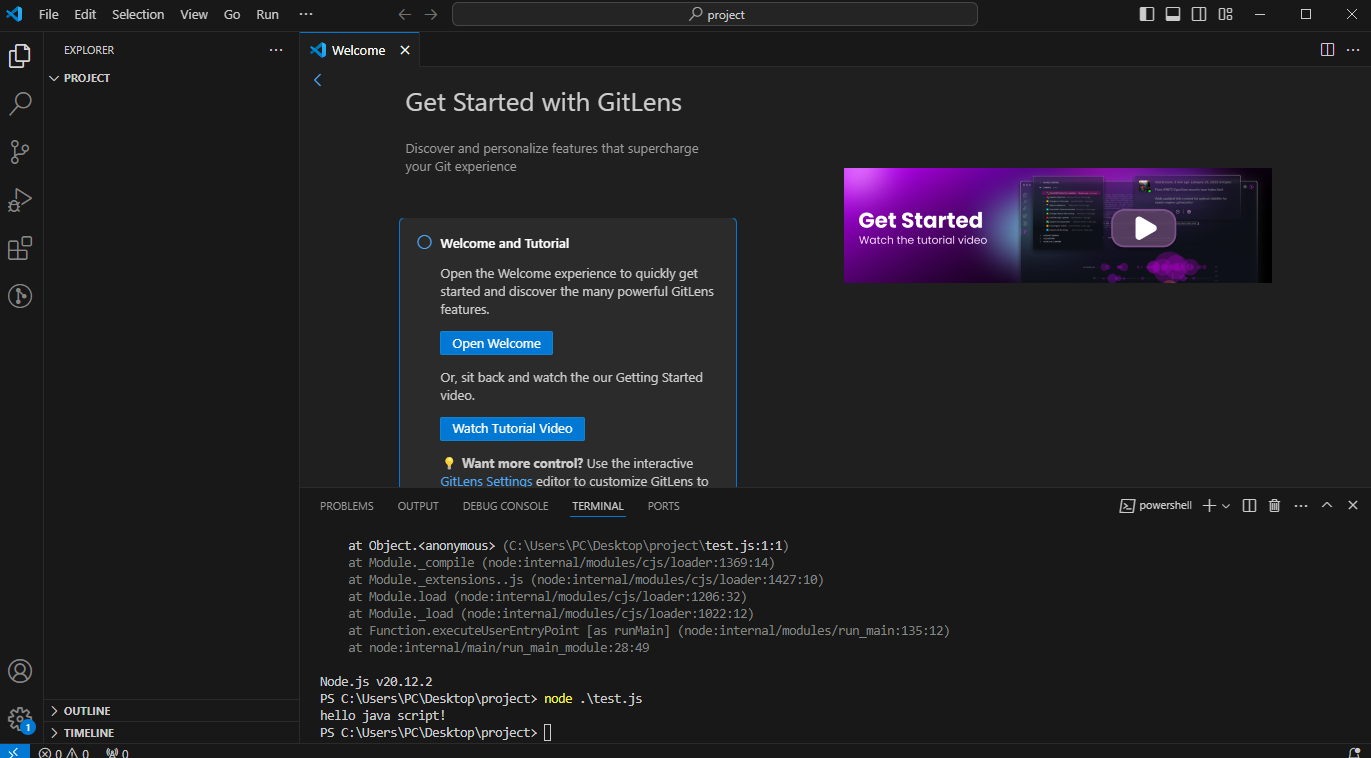Viewport: 1371px width, 758px height.
Task: Open the Edit menu
Action: tap(85, 14)
